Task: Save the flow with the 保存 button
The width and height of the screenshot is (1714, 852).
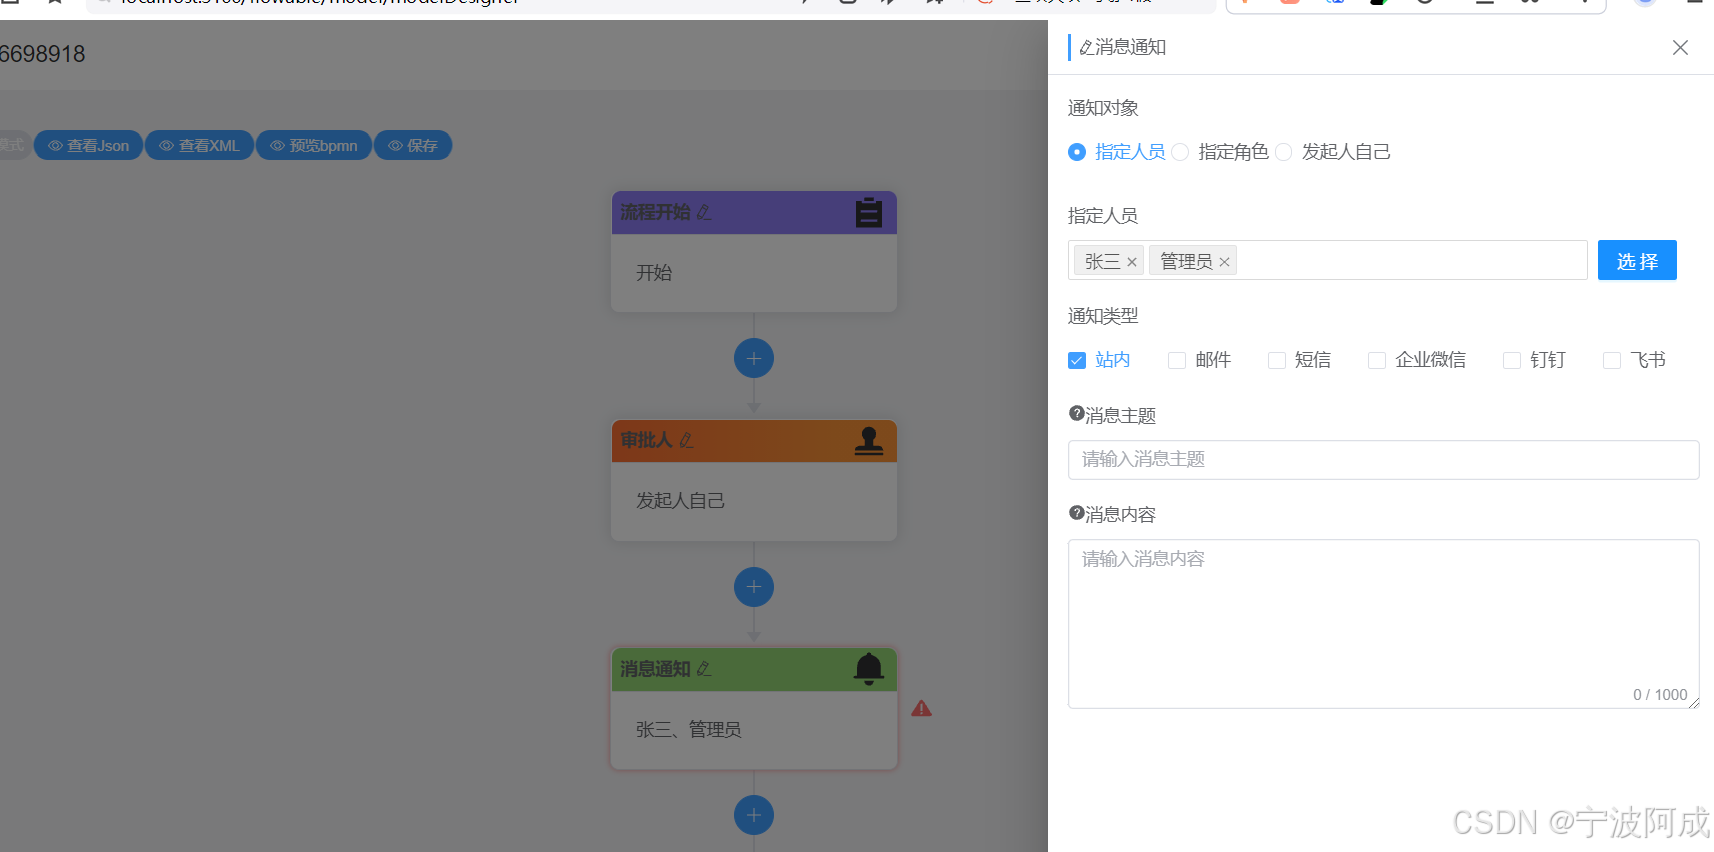Action: [x=413, y=145]
